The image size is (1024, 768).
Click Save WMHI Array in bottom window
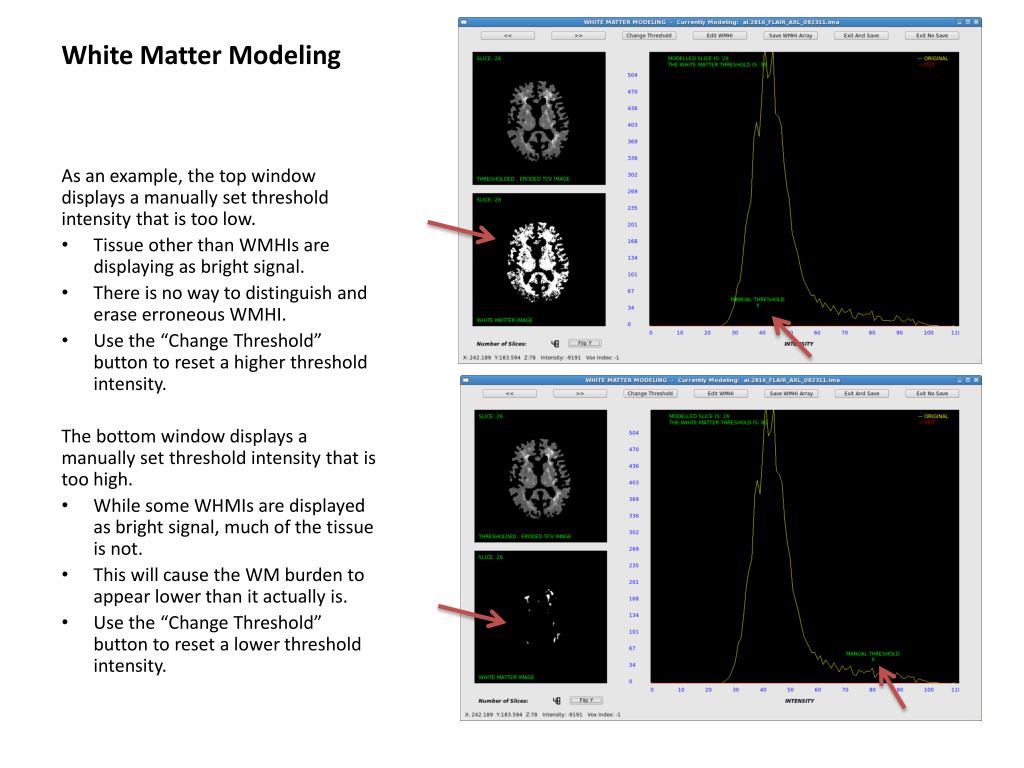791,393
